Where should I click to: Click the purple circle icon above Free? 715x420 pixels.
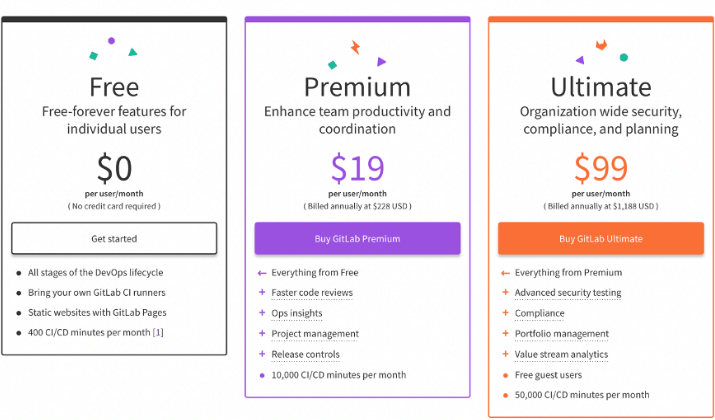click(x=111, y=41)
